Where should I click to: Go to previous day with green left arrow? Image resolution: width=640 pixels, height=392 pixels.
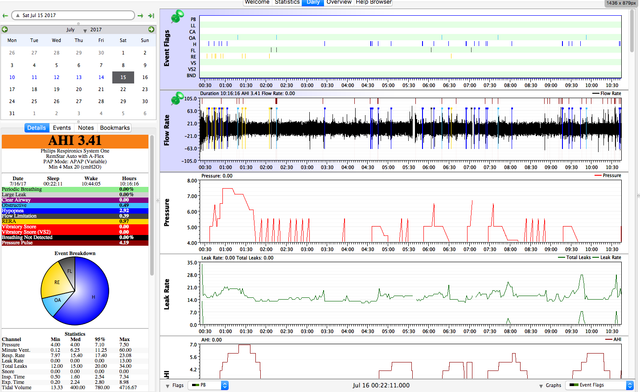[x=5, y=16]
